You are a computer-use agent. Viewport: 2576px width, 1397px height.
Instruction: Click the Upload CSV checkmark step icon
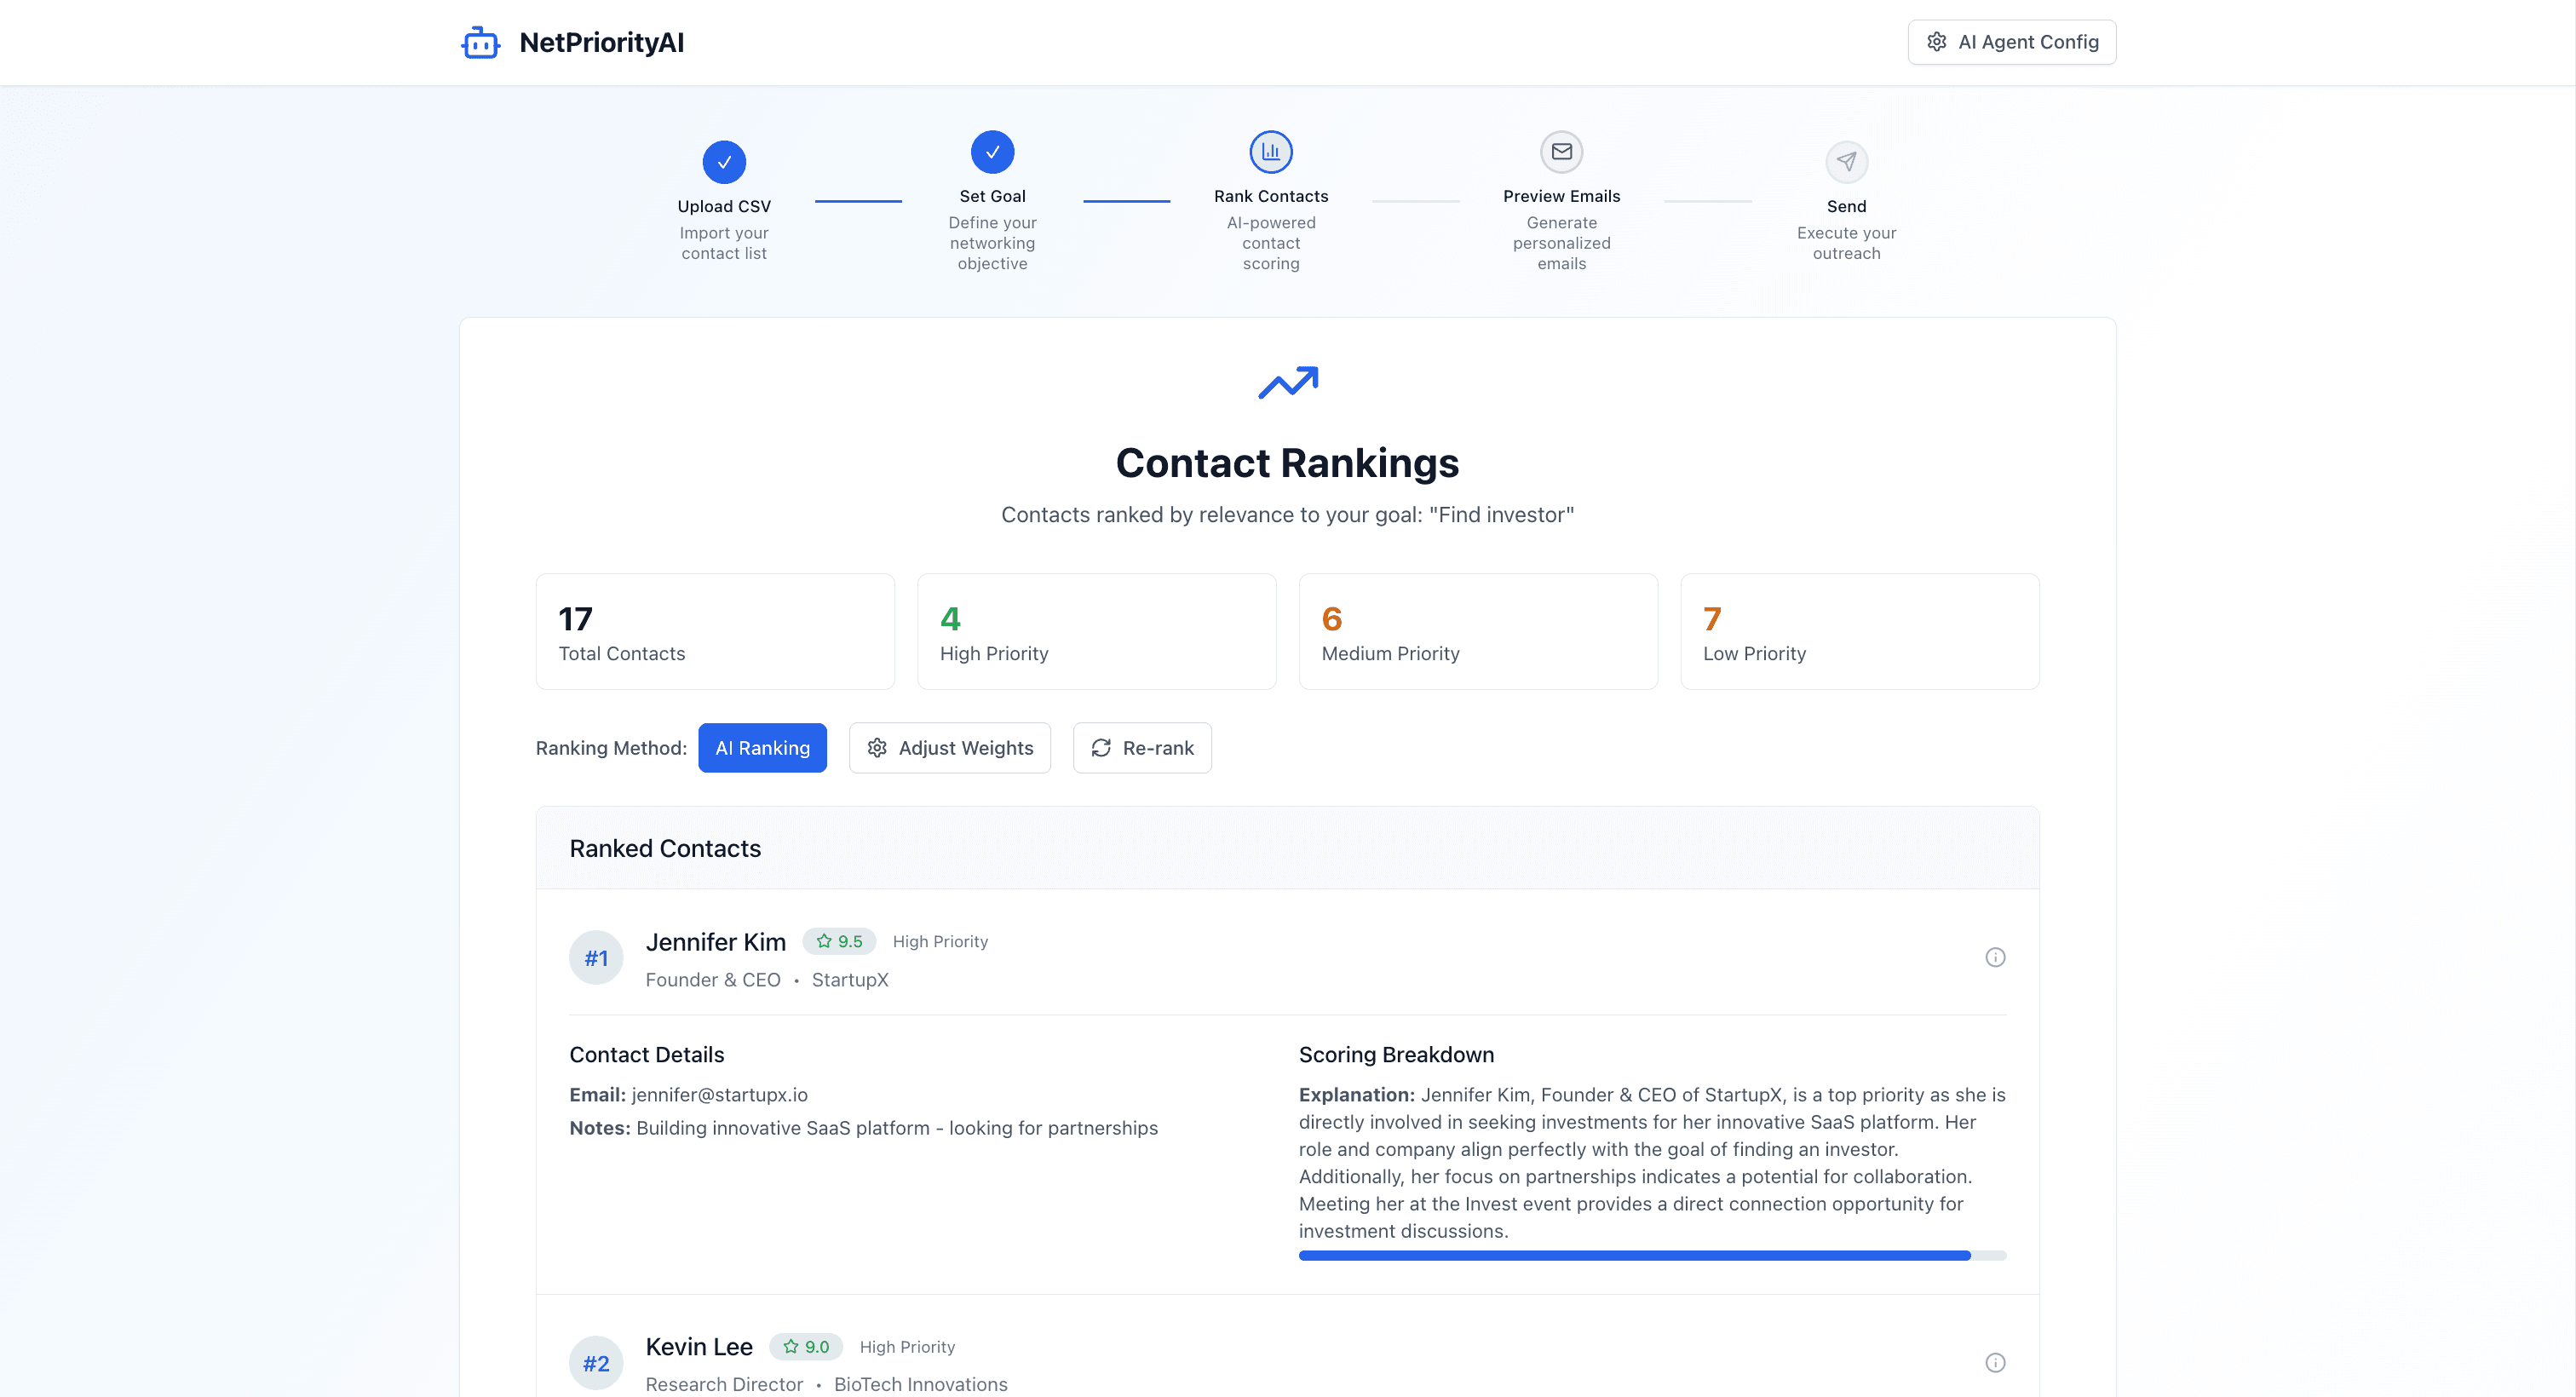724,162
